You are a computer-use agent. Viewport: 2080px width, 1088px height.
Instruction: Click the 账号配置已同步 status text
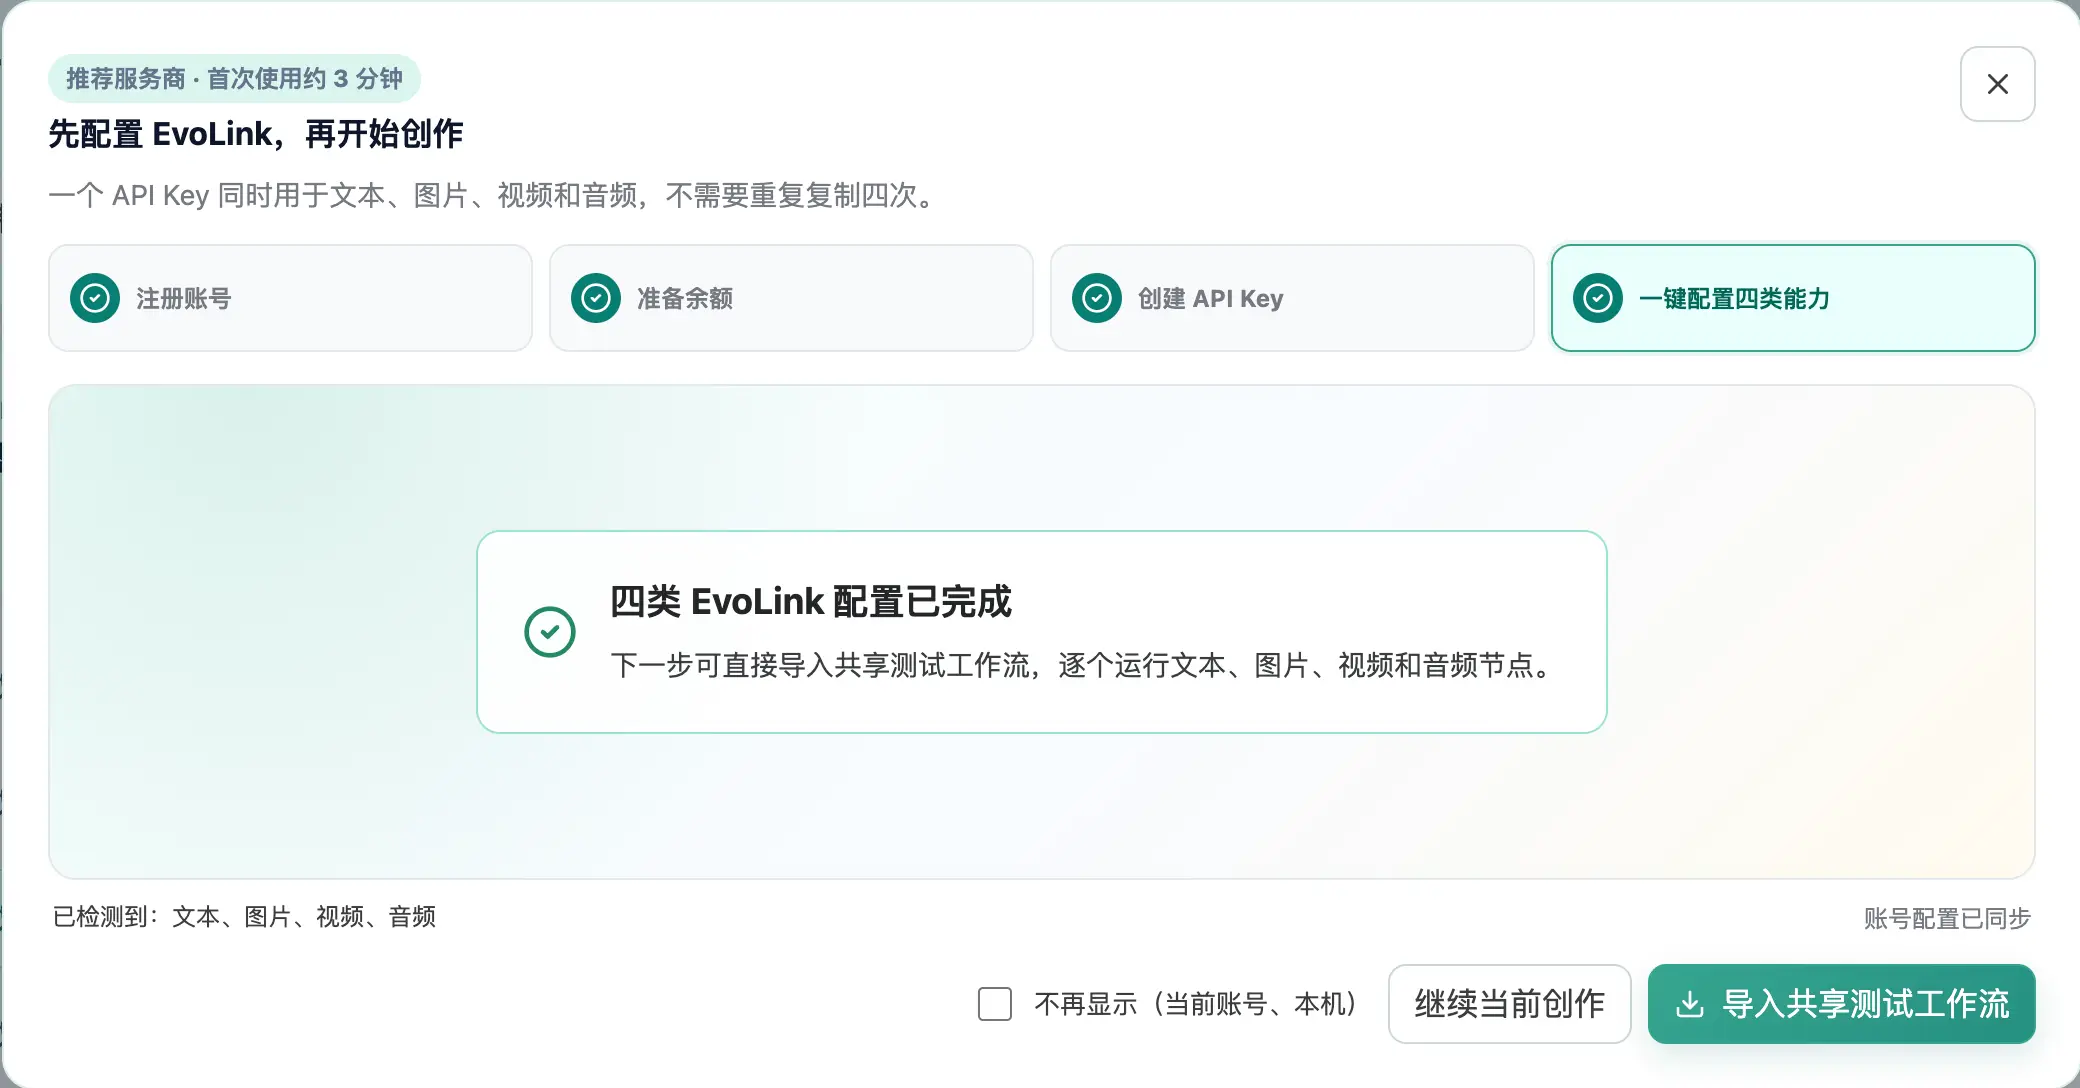(1947, 918)
